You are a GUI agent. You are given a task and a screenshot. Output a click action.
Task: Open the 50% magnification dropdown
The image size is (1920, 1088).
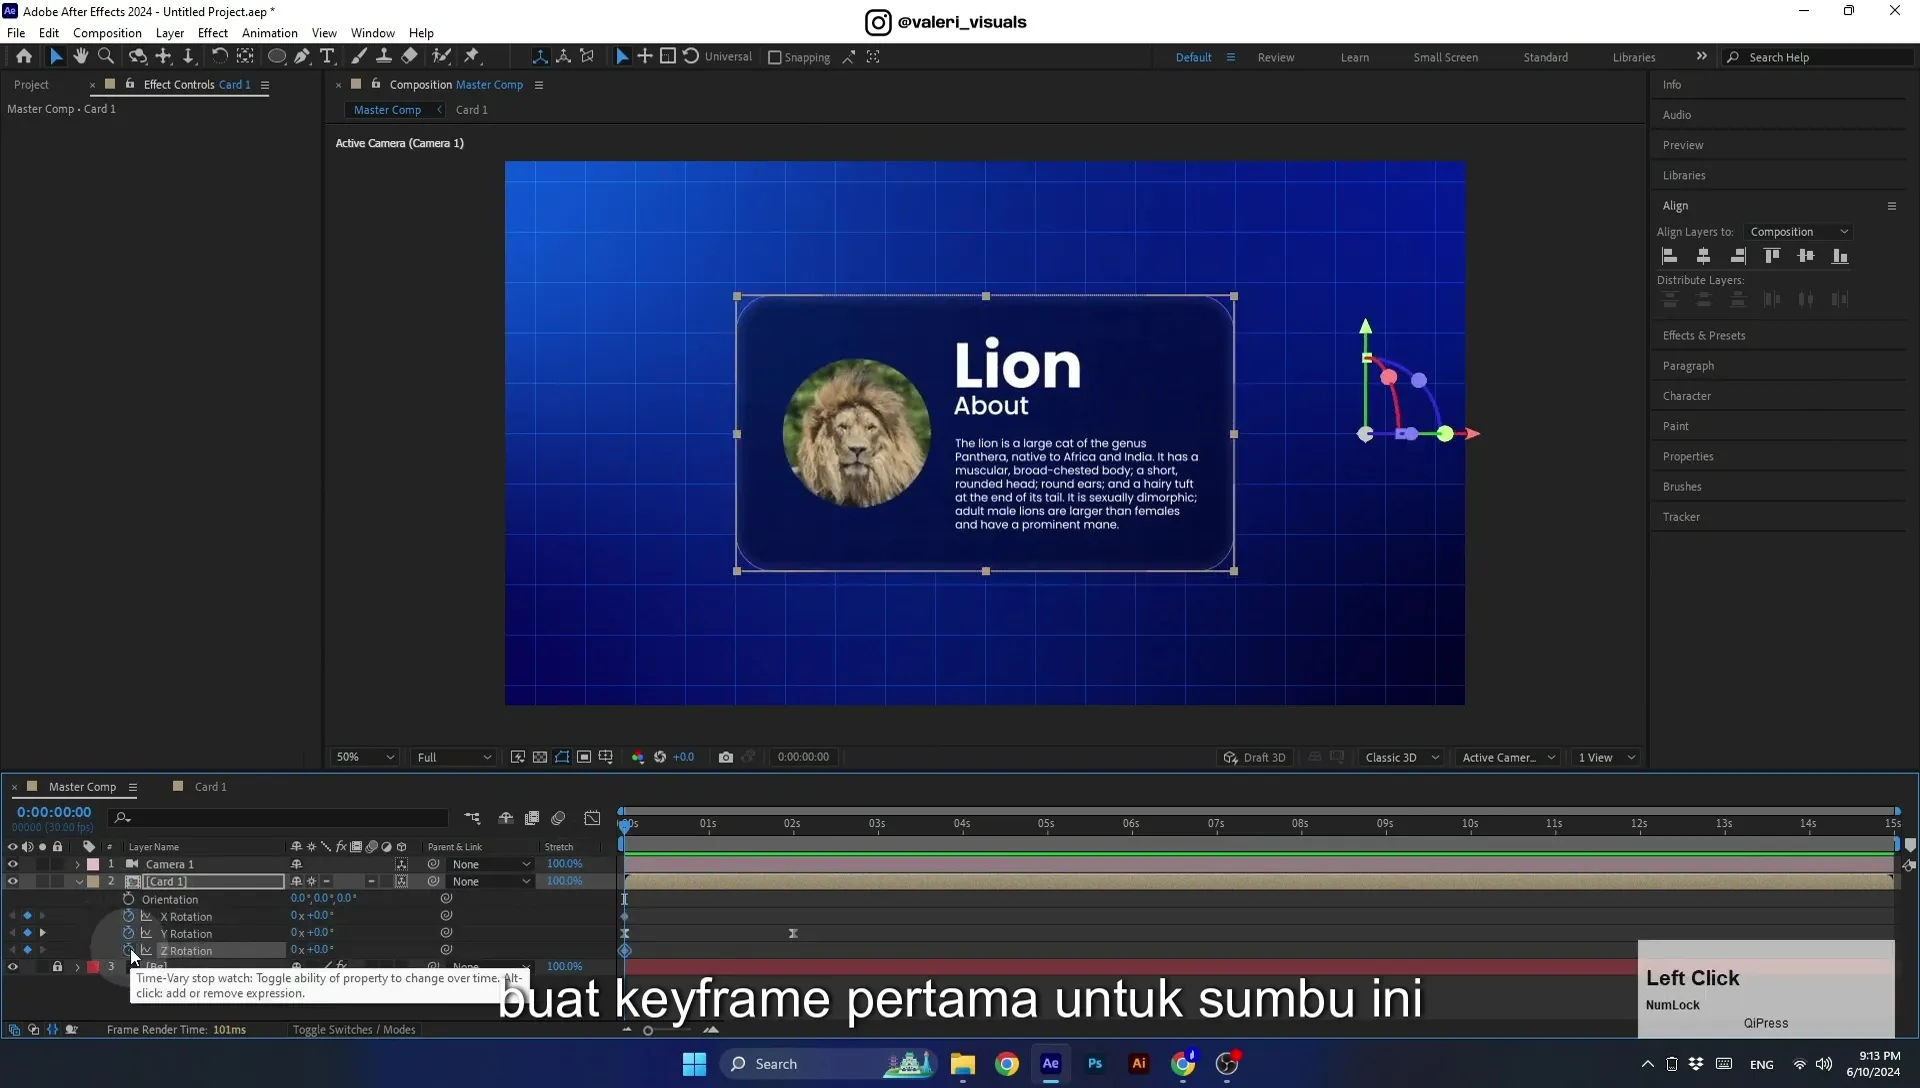coord(365,757)
